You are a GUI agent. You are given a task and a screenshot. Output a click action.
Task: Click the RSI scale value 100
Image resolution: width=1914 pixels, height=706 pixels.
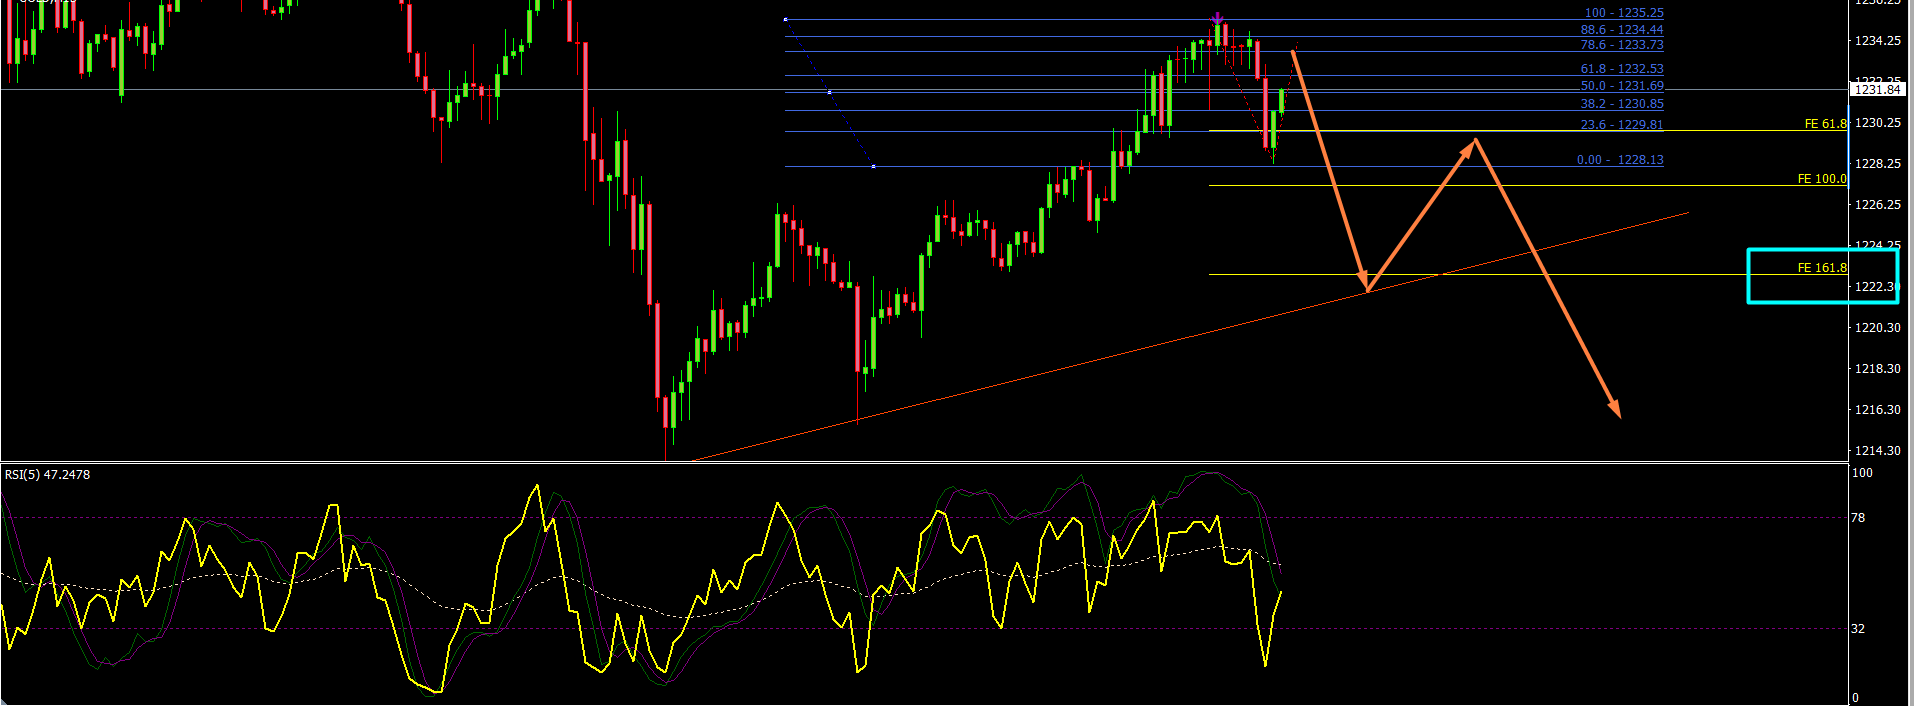tap(1862, 473)
